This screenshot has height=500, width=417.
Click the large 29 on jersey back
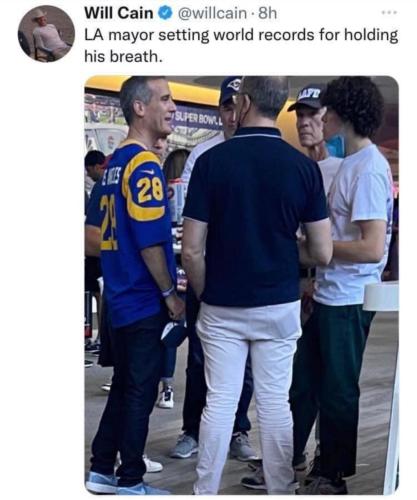(108, 223)
